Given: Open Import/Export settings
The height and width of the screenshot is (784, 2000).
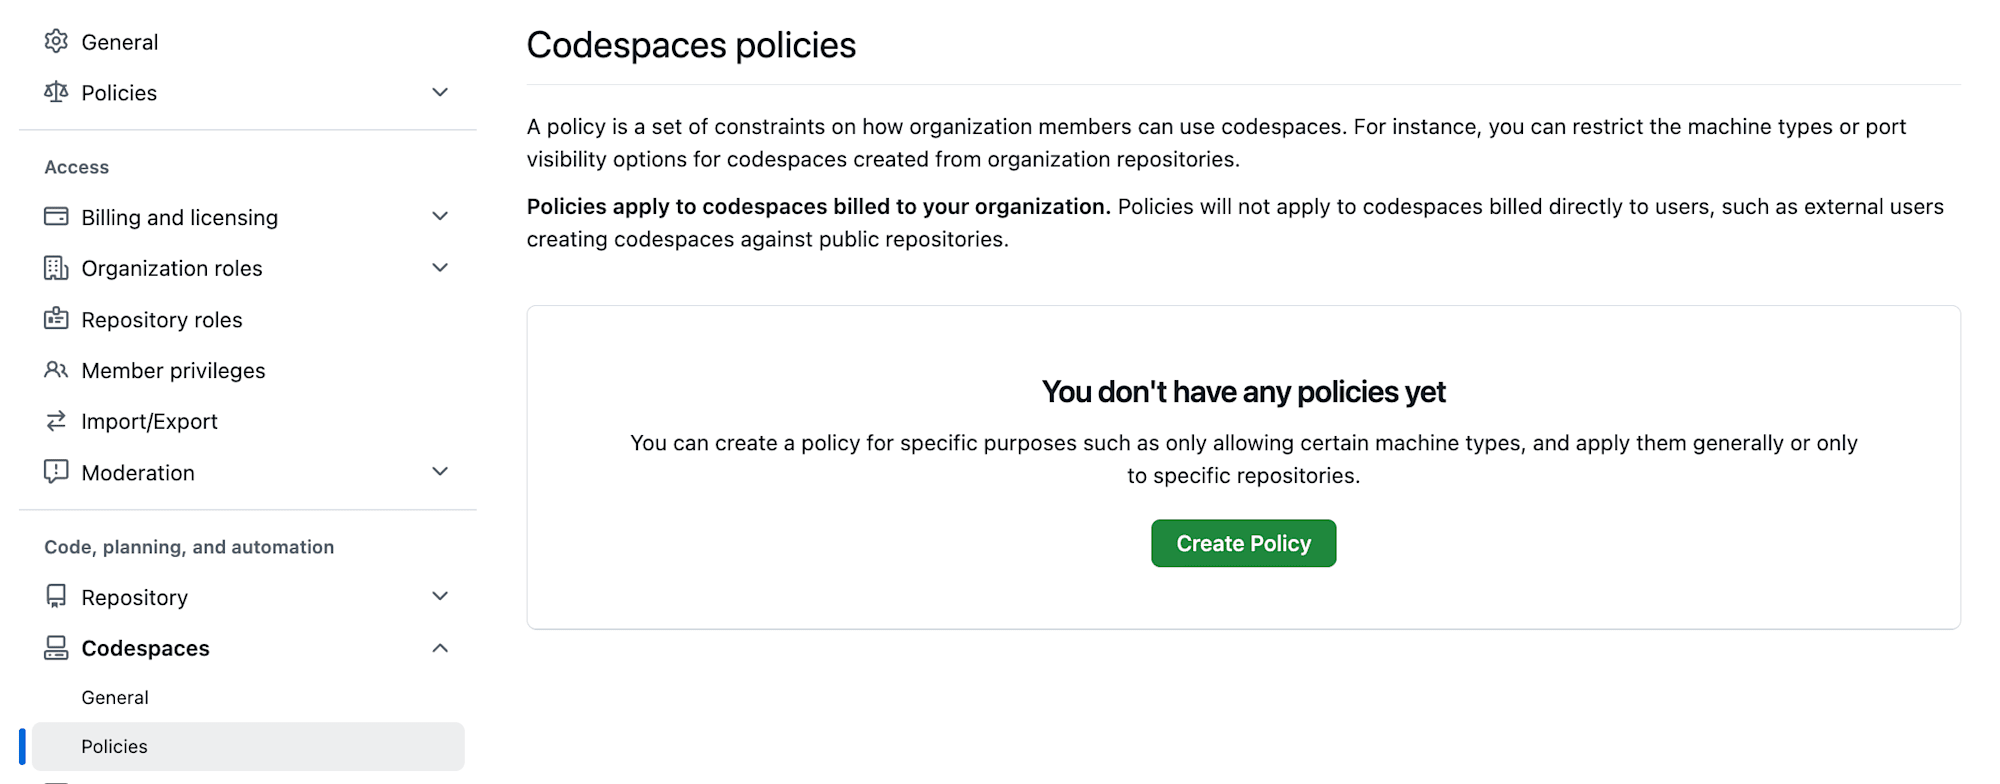Looking at the screenshot, I should point(248,422).
